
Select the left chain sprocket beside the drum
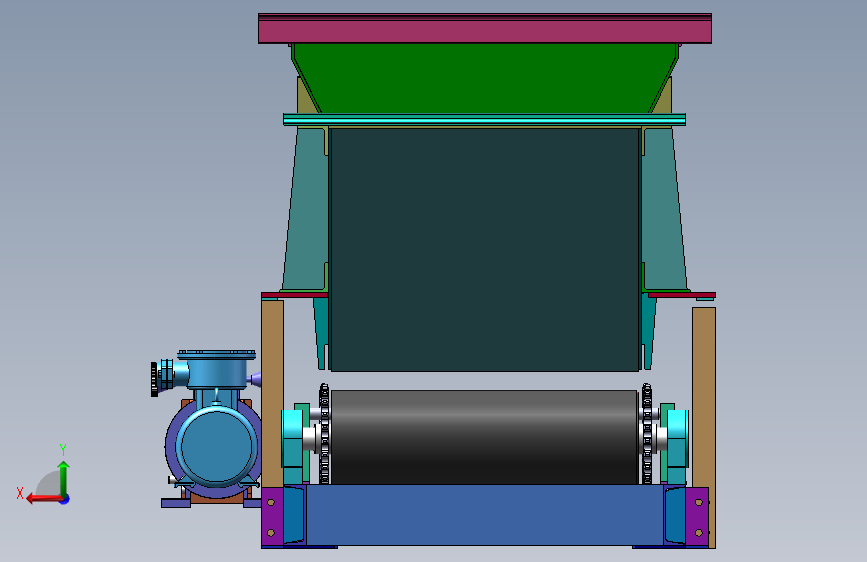324,434
